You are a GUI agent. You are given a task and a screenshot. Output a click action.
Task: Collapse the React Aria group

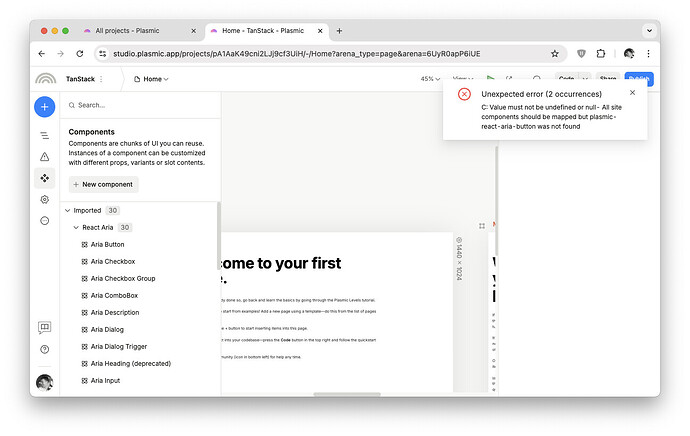[76, 228]
